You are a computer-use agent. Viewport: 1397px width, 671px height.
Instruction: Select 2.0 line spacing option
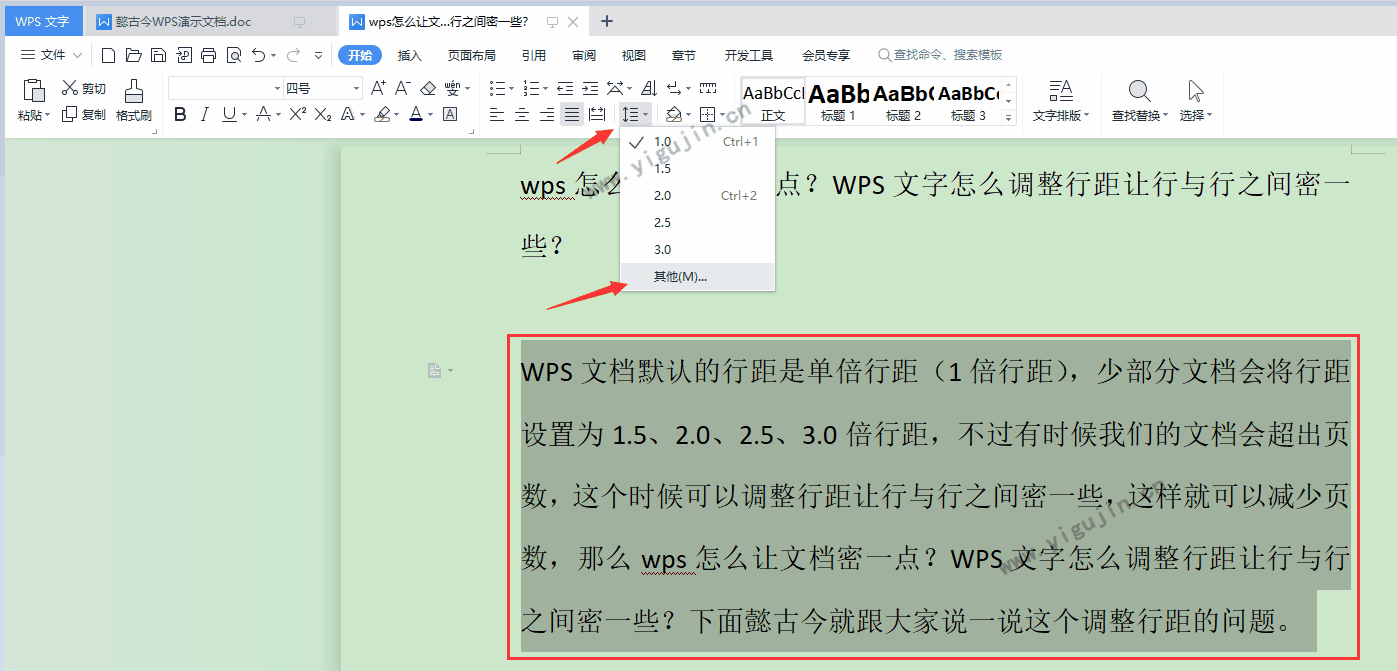tap(697, 195)
